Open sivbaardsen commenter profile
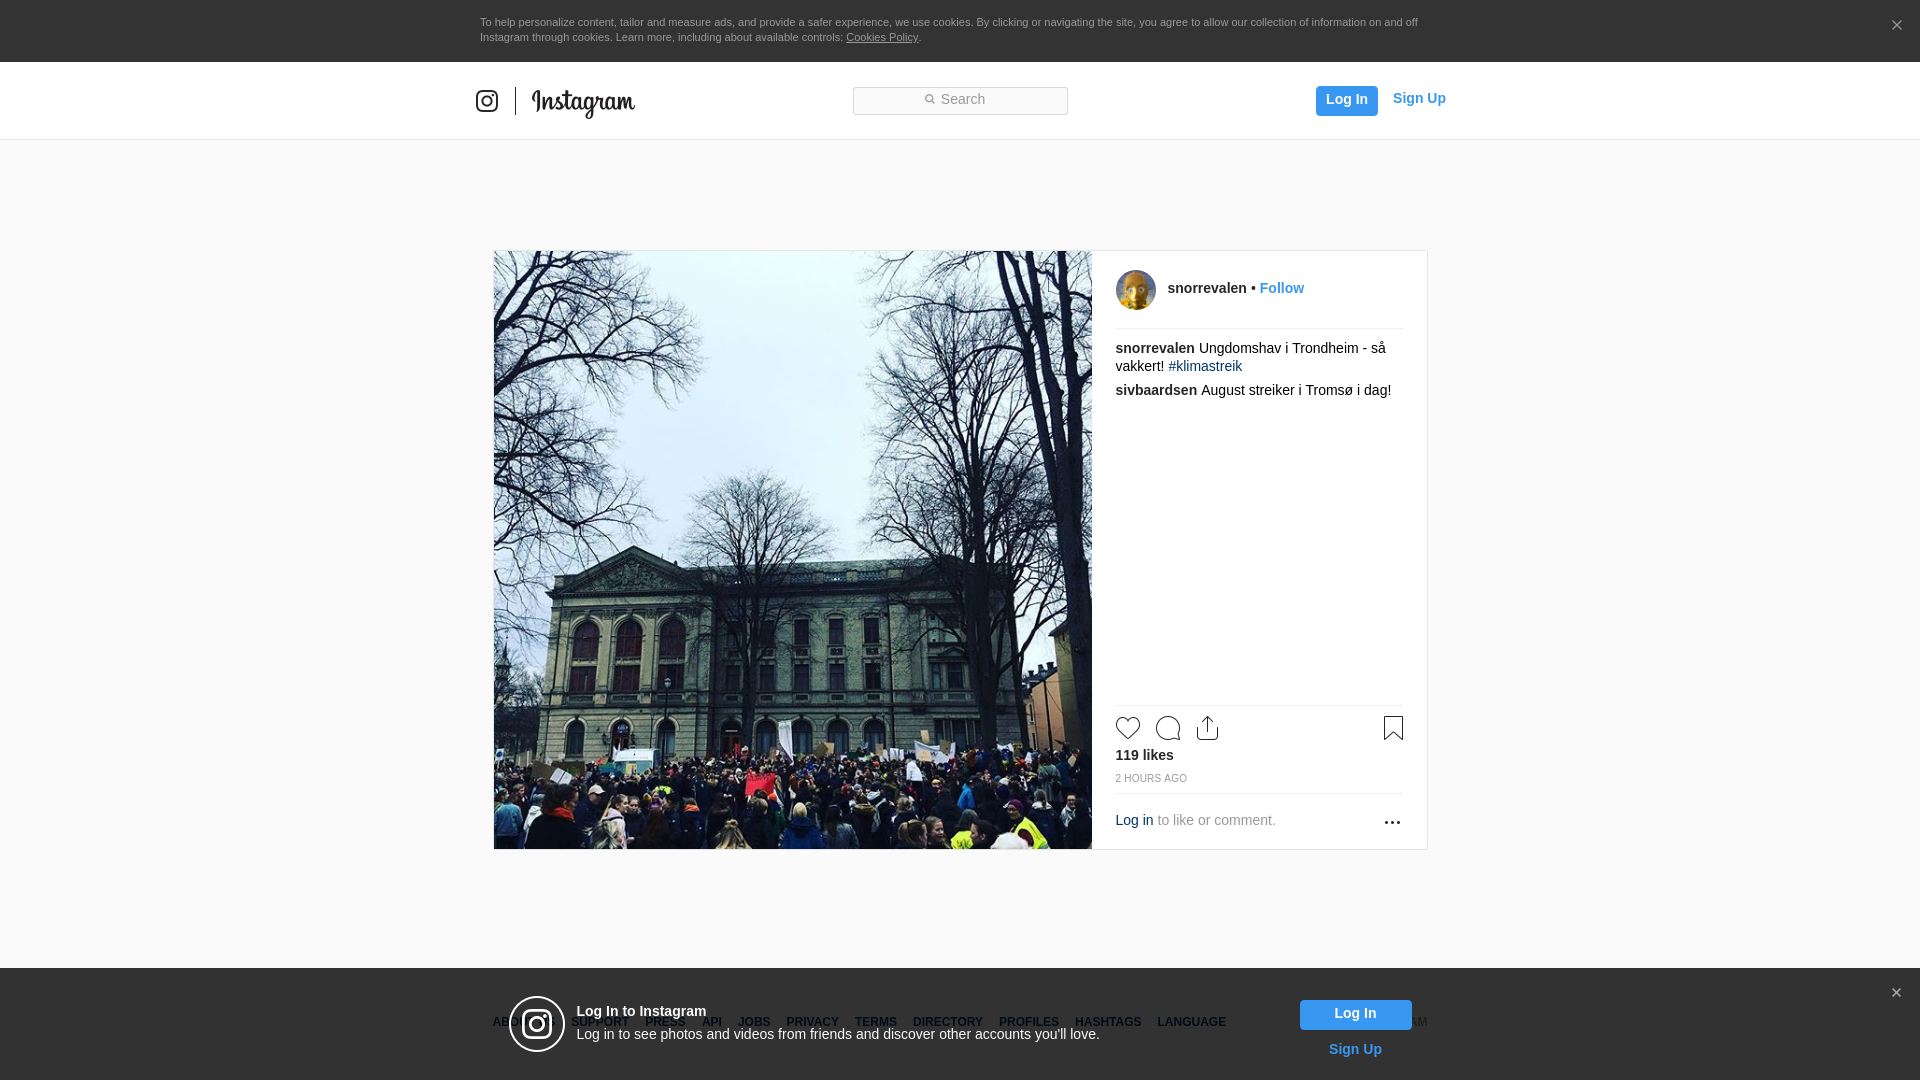This screenshot has height=1080, width=1920. click(1156, 390)
